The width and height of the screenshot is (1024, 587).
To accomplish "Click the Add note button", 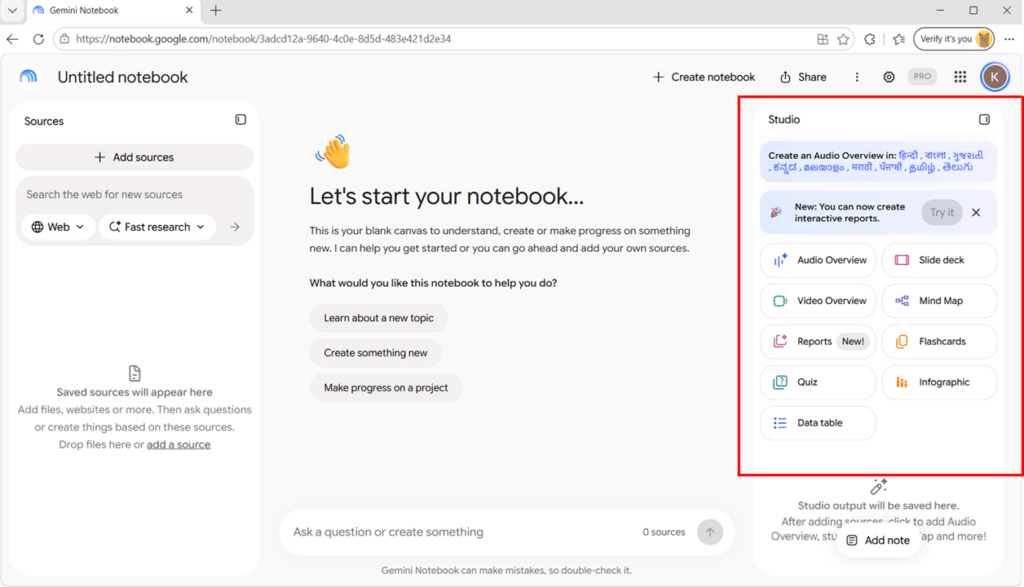I will 878,541.
